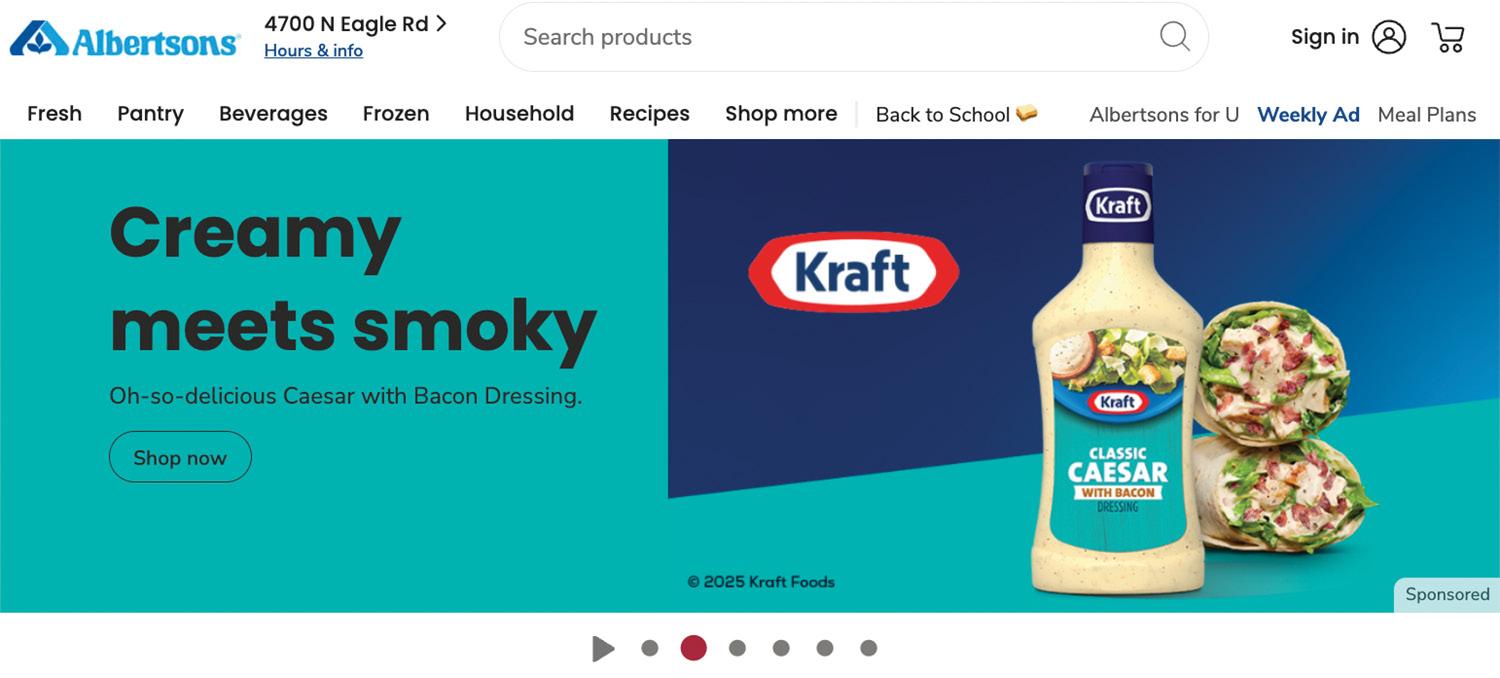Select the third carousel dot
This screenshot has height=678, width=1500.
click(737, 648)
